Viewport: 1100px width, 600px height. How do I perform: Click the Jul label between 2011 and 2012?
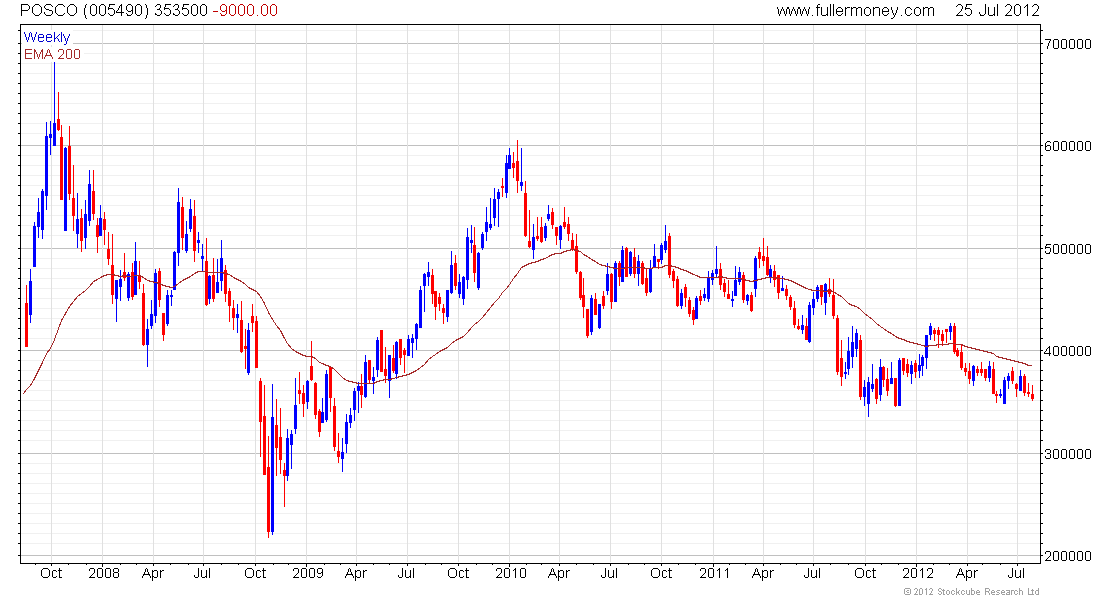point(812,573)
